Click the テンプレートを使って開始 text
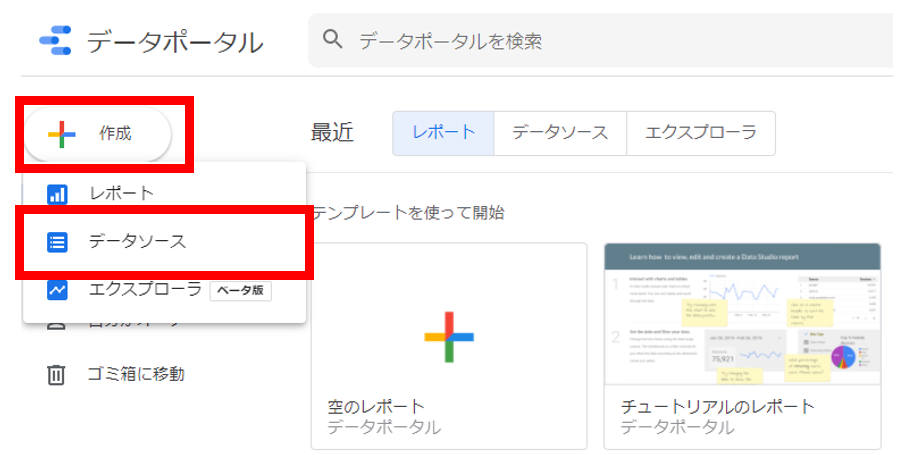The width and height of the screenshot is (900, 455). [x=409, y=213]
